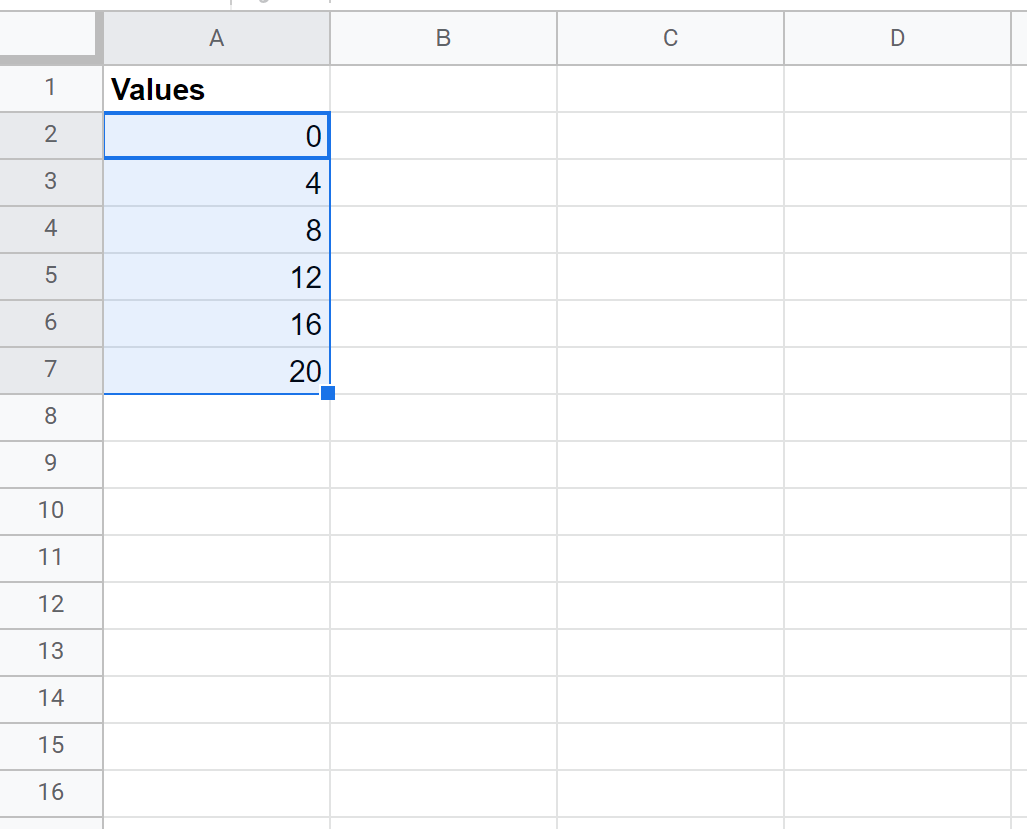Click the cell with value 8
Image resolution: width=1027 pixels, height=829 pixels.
coord(216,230)
